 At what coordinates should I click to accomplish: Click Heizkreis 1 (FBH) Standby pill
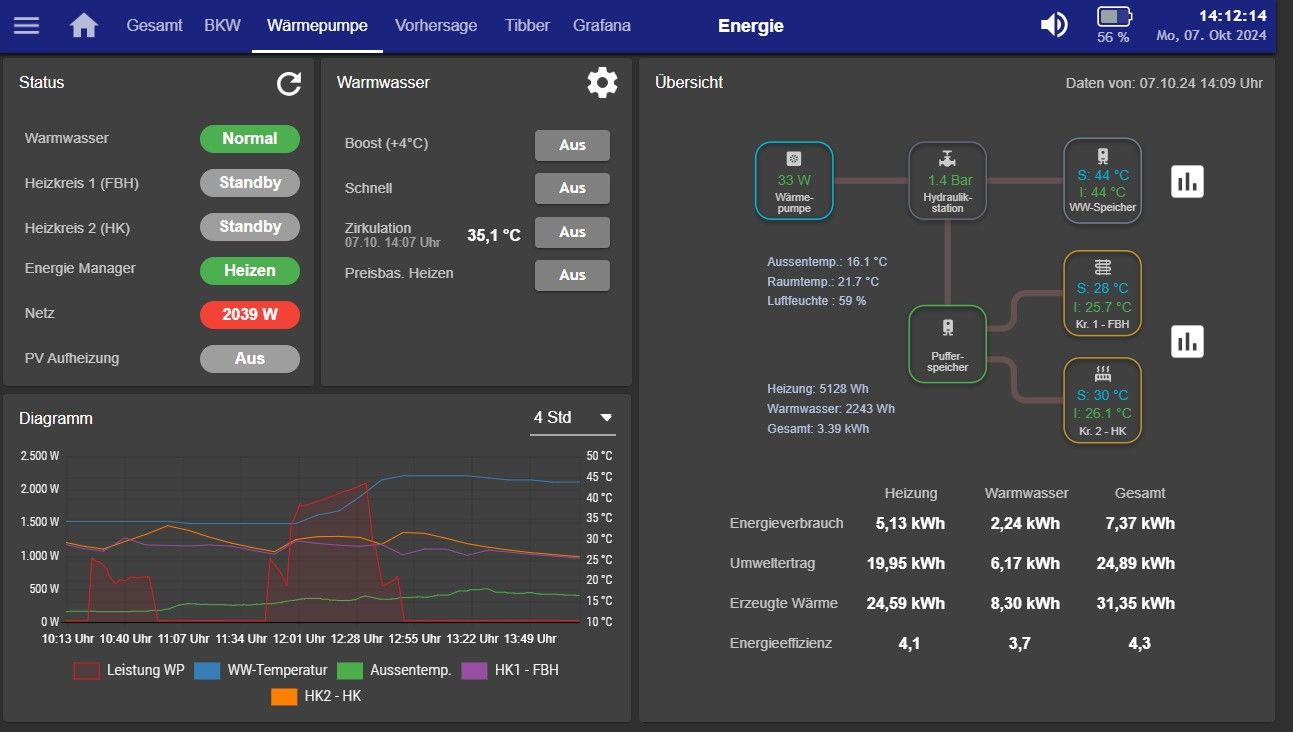point(250,183)
